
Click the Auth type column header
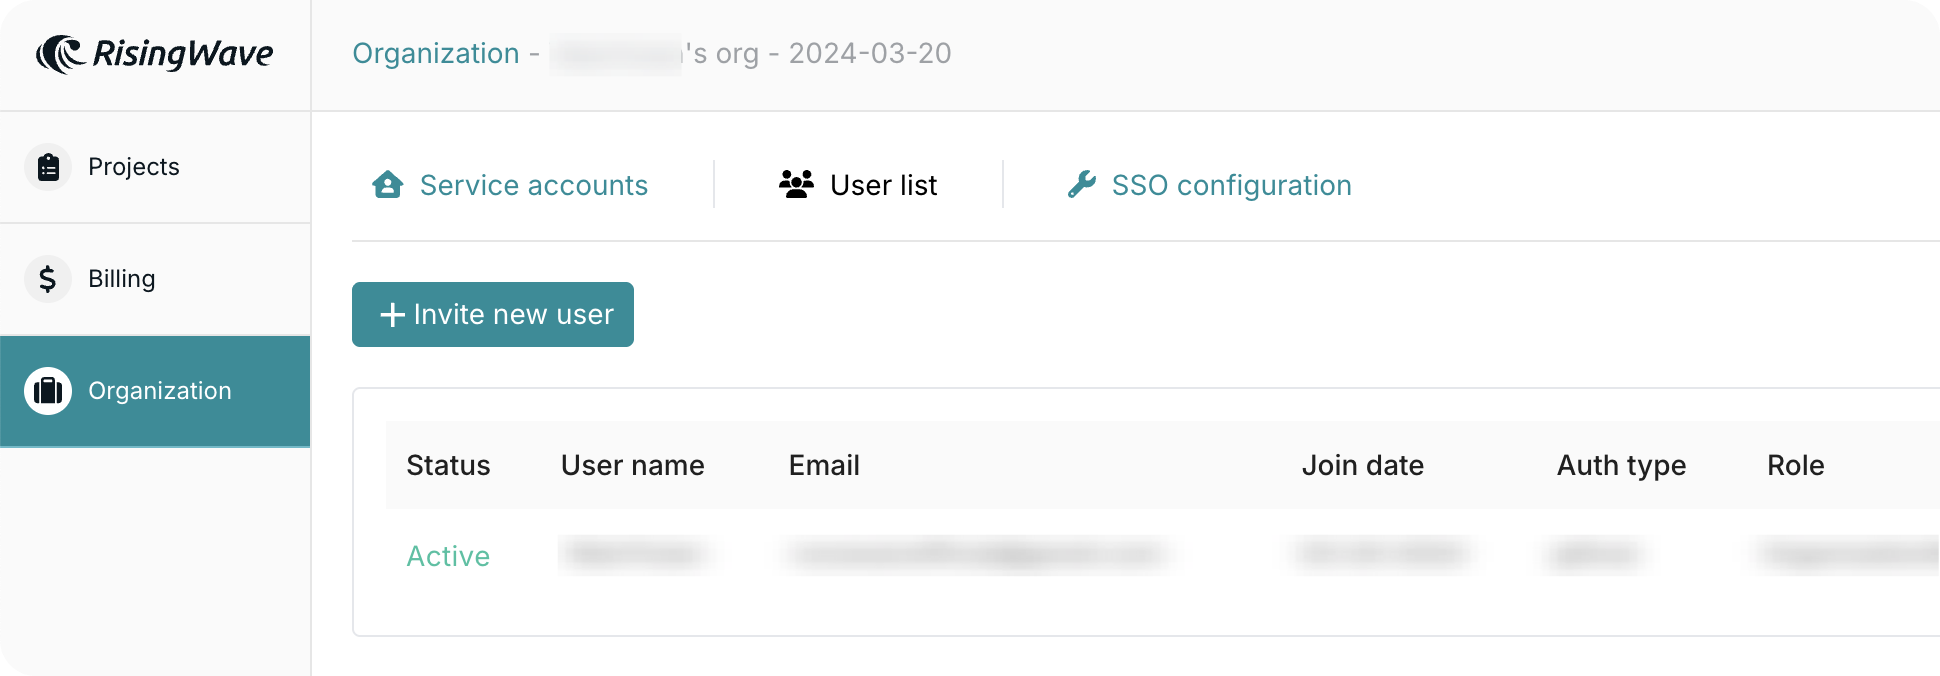(x=1621, y=465)
